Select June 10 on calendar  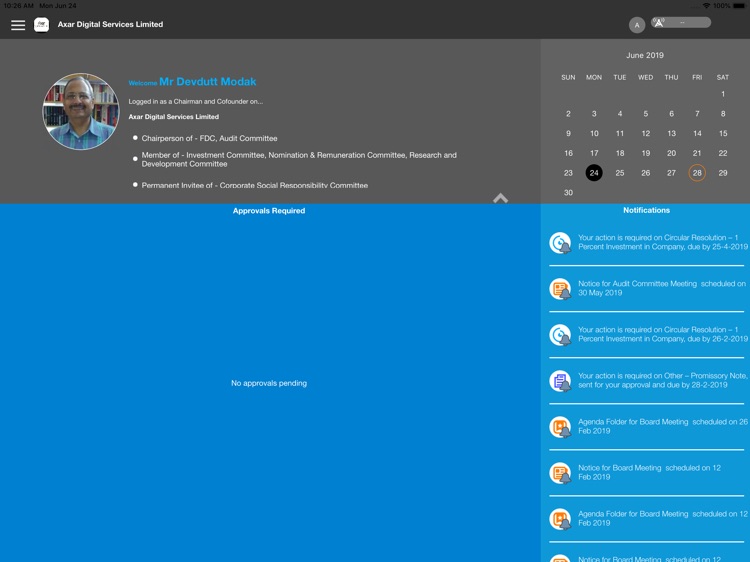[x=594, y=133]
